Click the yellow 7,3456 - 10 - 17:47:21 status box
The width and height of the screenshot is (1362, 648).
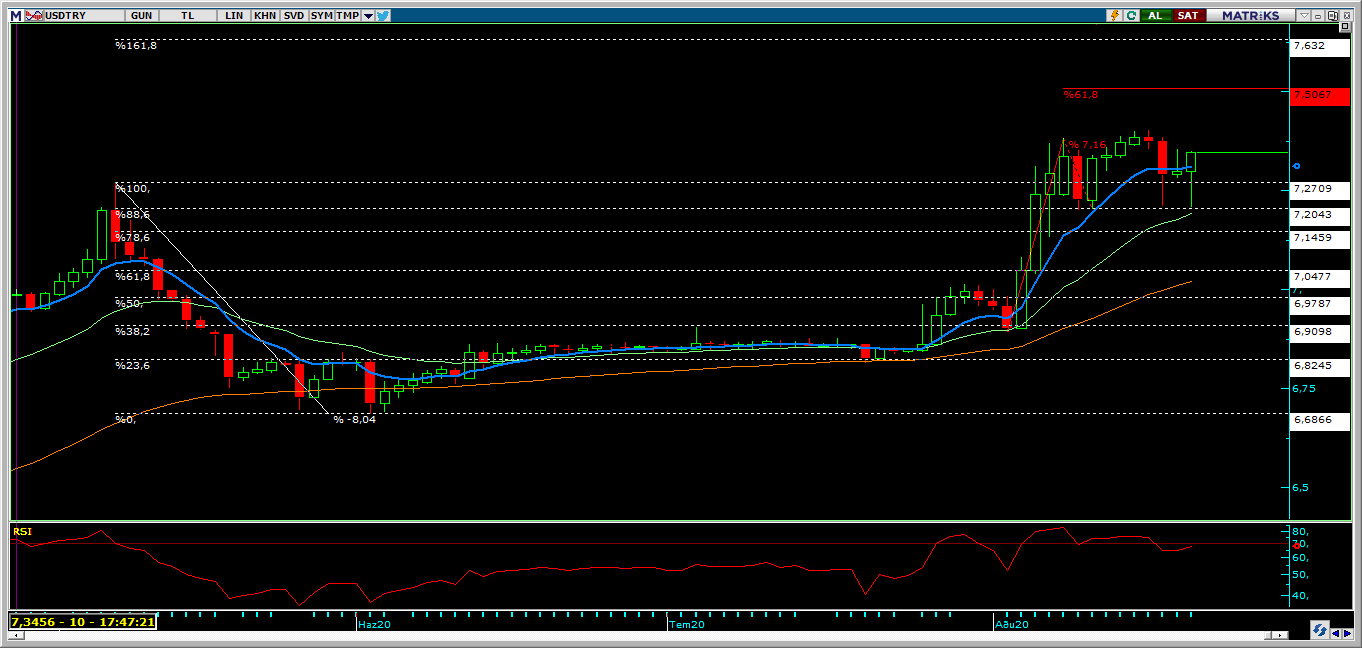click(x=83, y=622)
